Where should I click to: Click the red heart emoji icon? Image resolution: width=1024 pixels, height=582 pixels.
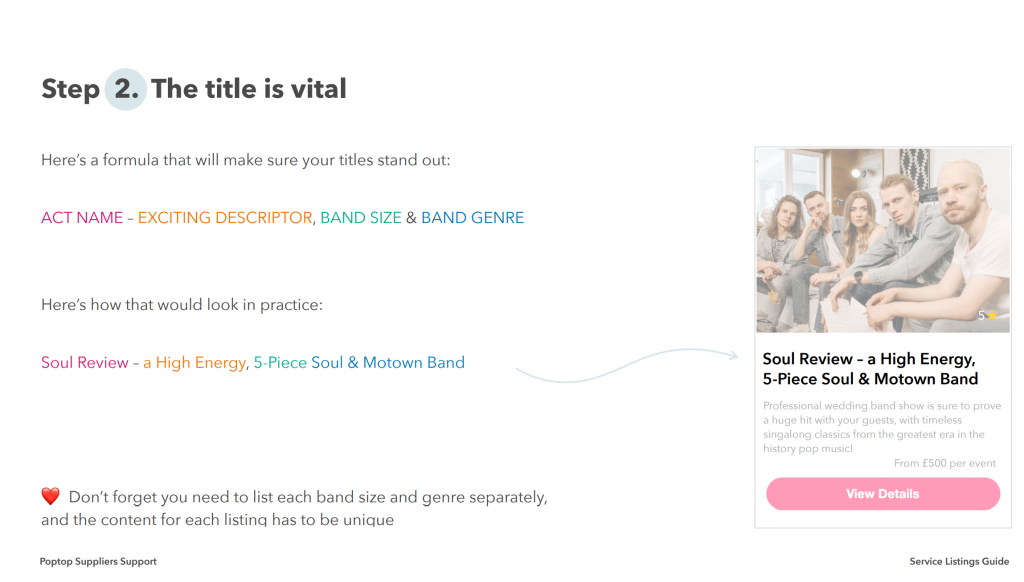tap(51, 496)
